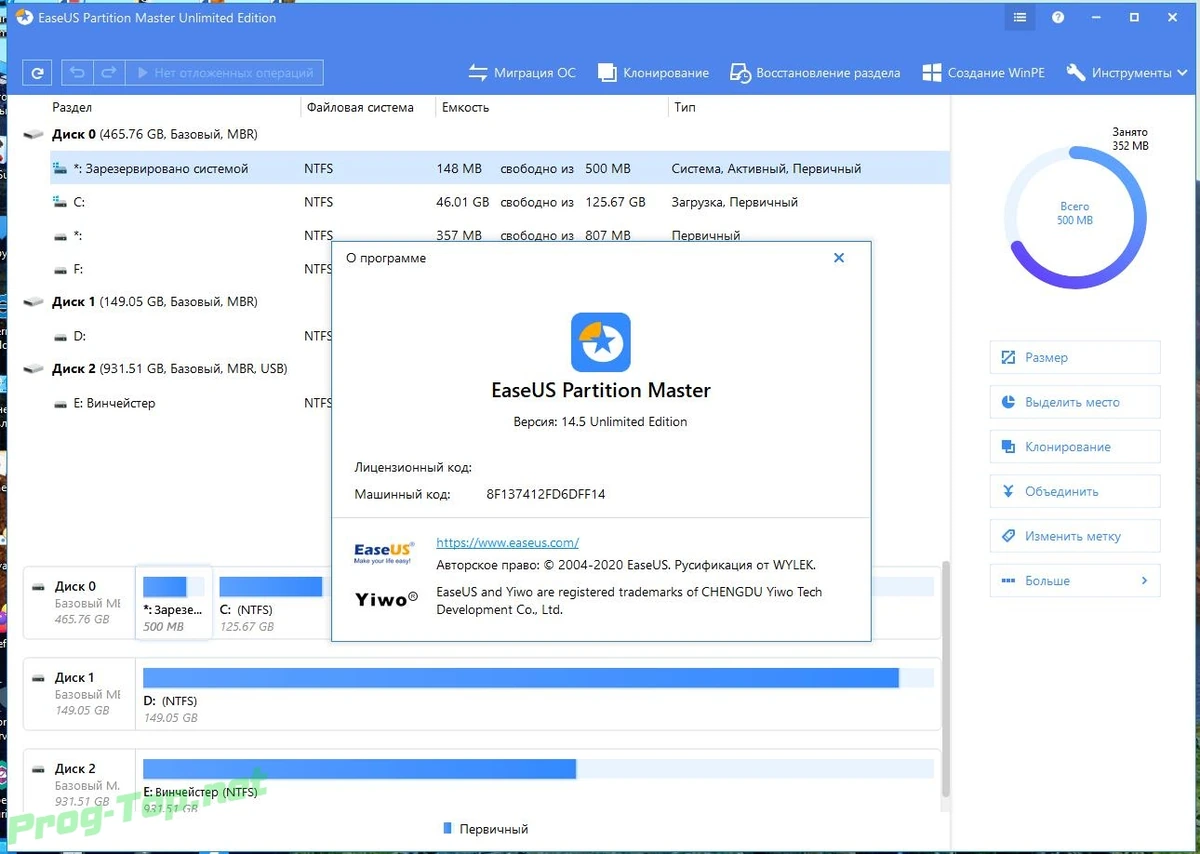Select machine code 8F137412FD6DFF14 text

[x=546, y=494]
